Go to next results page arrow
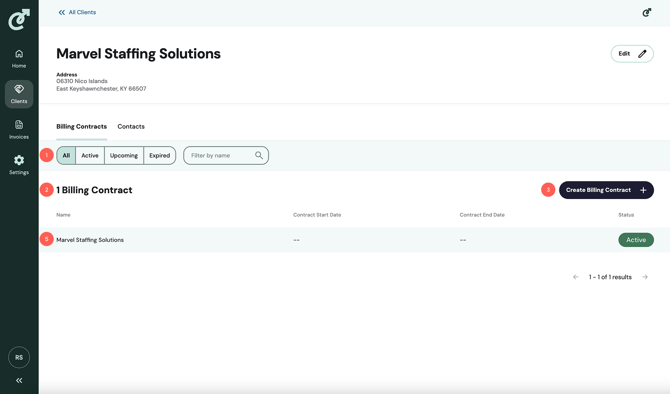The height and width of the screenshot is (394, 670). pos(645,277)
